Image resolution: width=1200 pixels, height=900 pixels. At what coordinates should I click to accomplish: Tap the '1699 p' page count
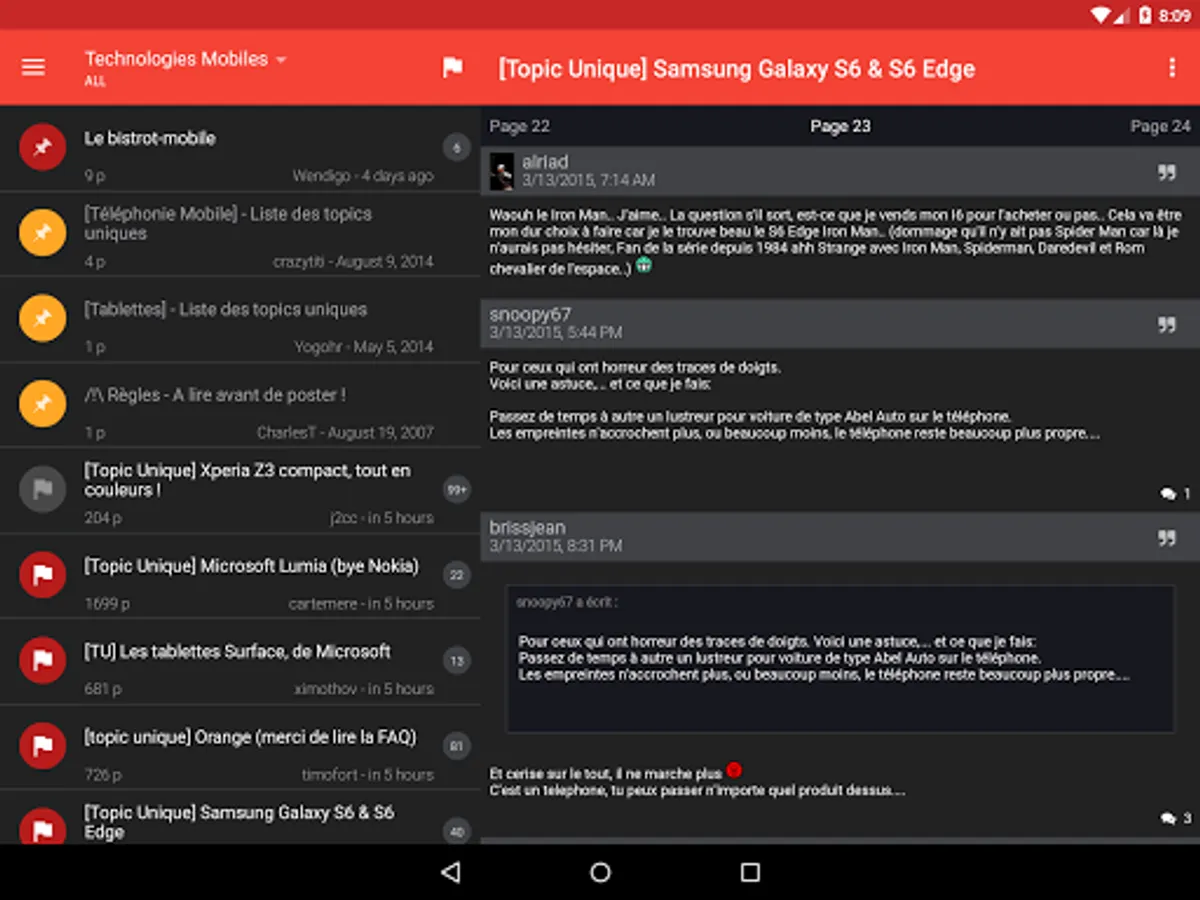tap(107, 604)
